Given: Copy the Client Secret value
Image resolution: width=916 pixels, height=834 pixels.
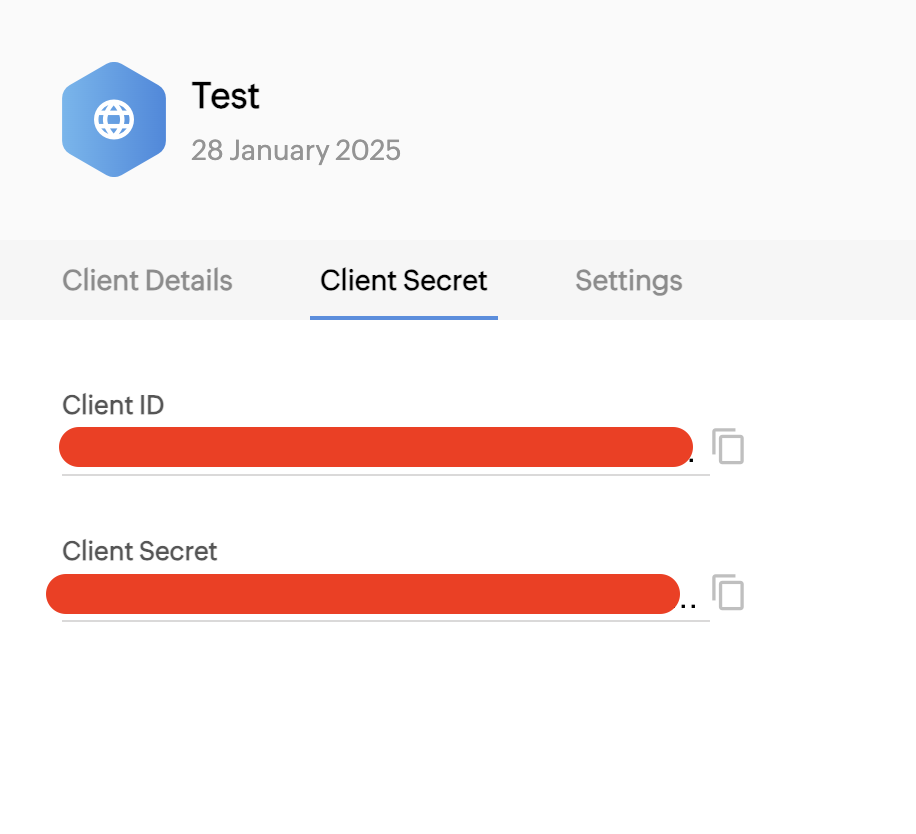Looking at the screenshot, I should click(x=728, y=592).
